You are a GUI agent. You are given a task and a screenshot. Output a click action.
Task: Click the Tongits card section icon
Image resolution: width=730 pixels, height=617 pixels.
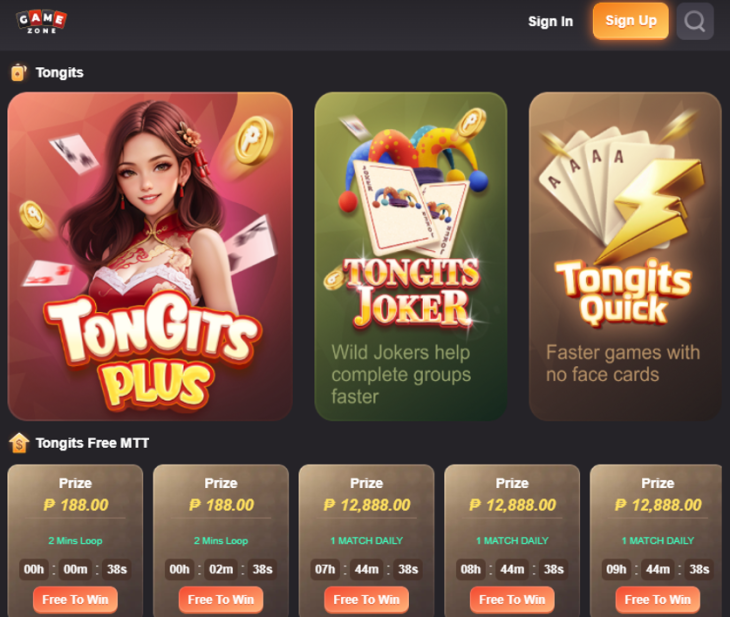pyautogui.click(x=18, y=72)
